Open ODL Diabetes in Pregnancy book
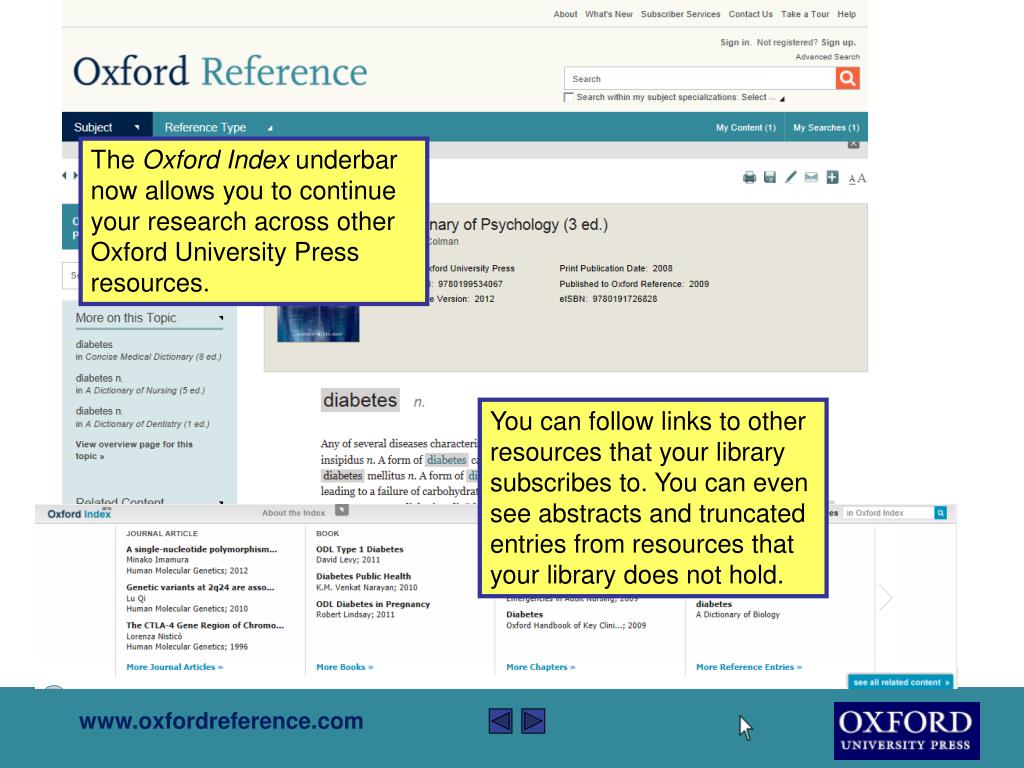The image size is (1024, 768). pos(373,604)
